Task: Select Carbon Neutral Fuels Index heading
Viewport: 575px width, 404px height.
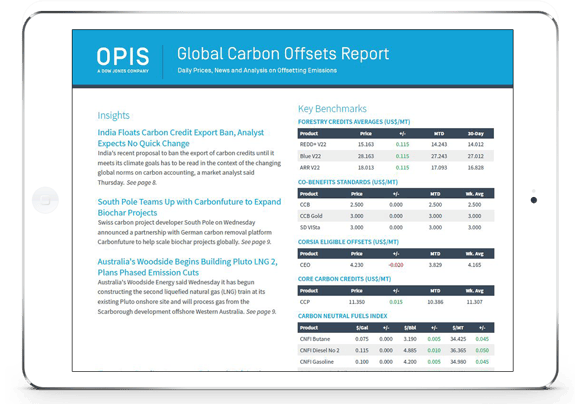Action: (343, 316)
